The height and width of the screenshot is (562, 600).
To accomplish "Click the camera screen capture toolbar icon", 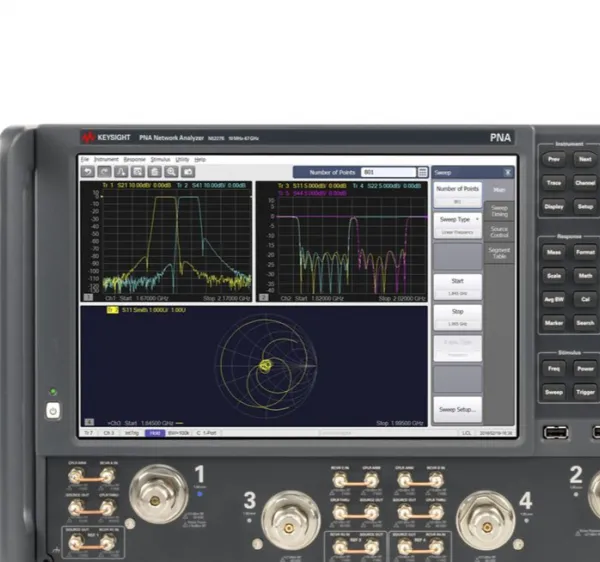I will click(188, 172).
